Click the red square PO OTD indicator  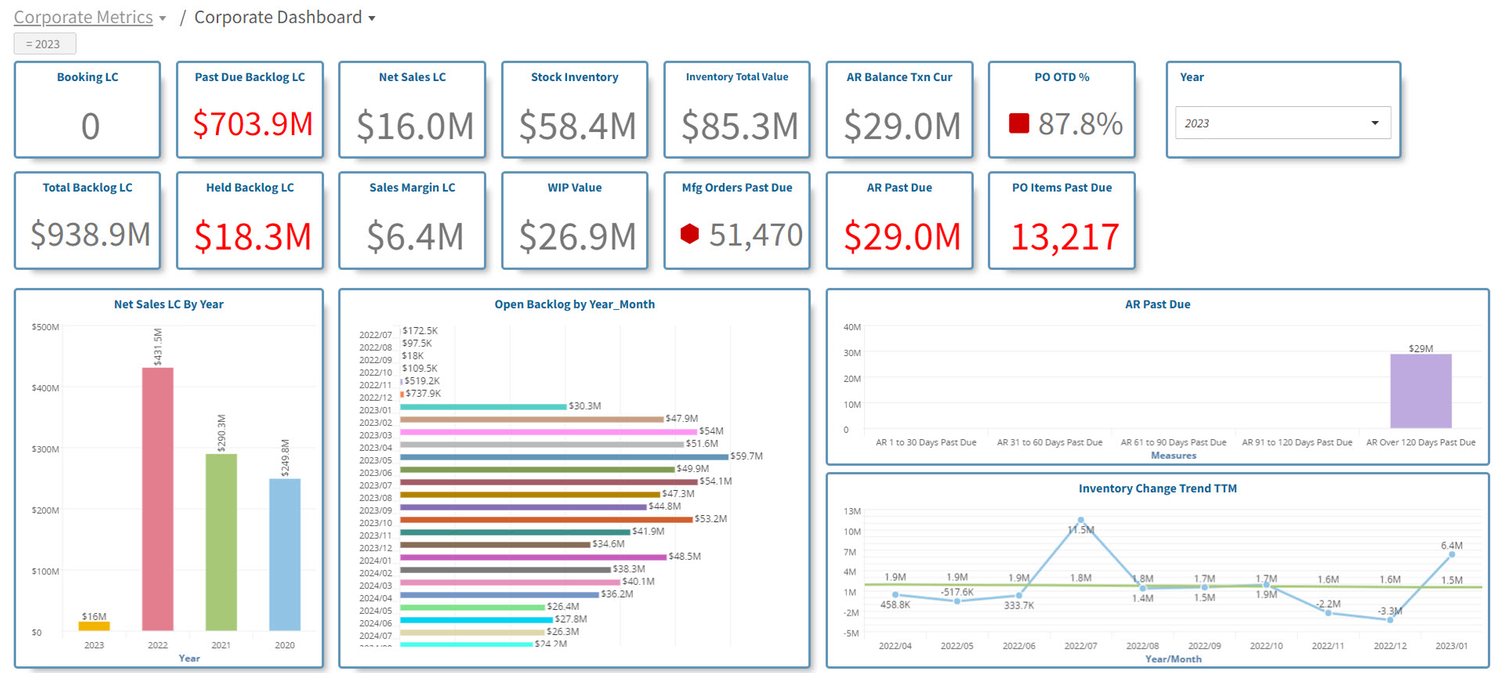1019,124
